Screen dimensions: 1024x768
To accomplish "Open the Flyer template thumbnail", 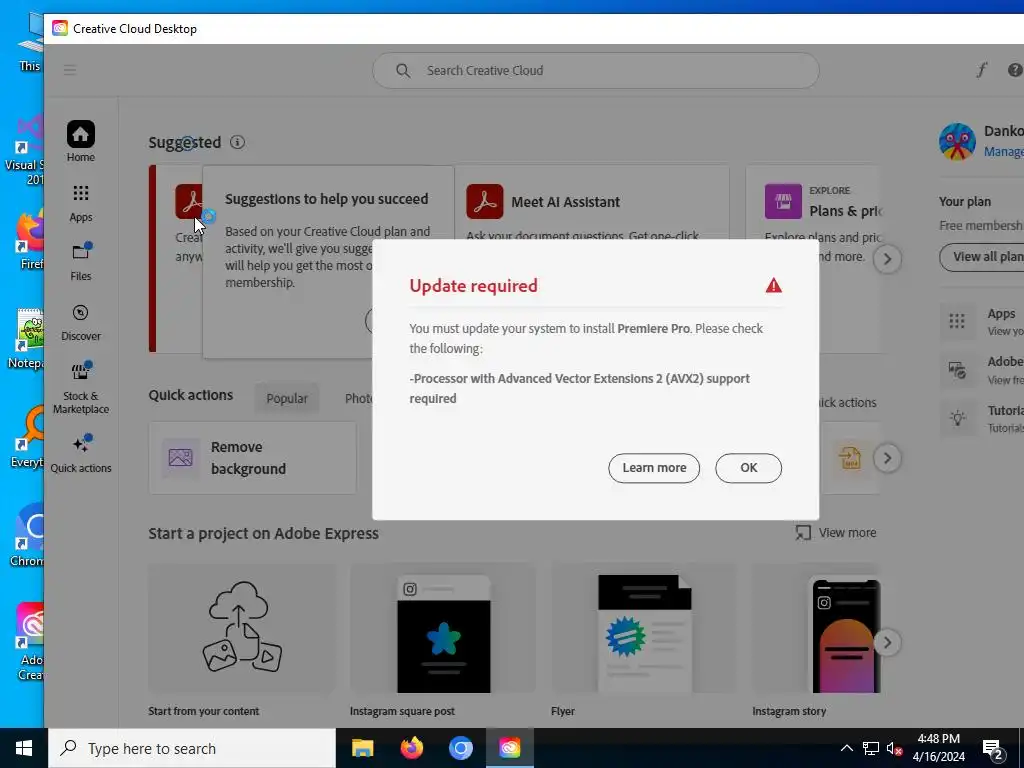I will pos(644,628).
